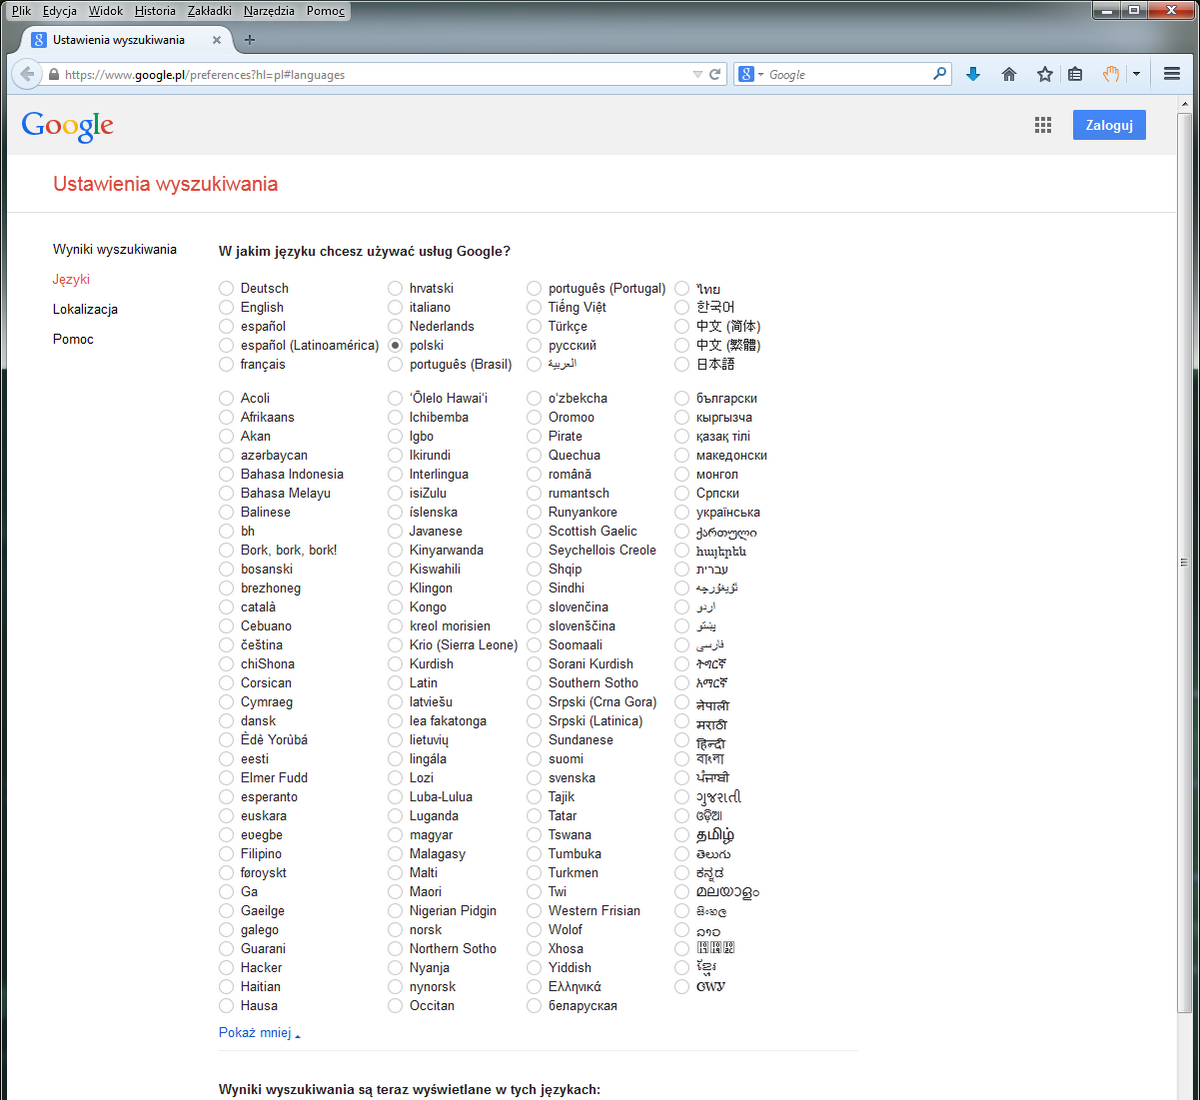Open the search engine selector dropdown
The width and height of the screenshot is (1200, 1100).
pos(750,74)
